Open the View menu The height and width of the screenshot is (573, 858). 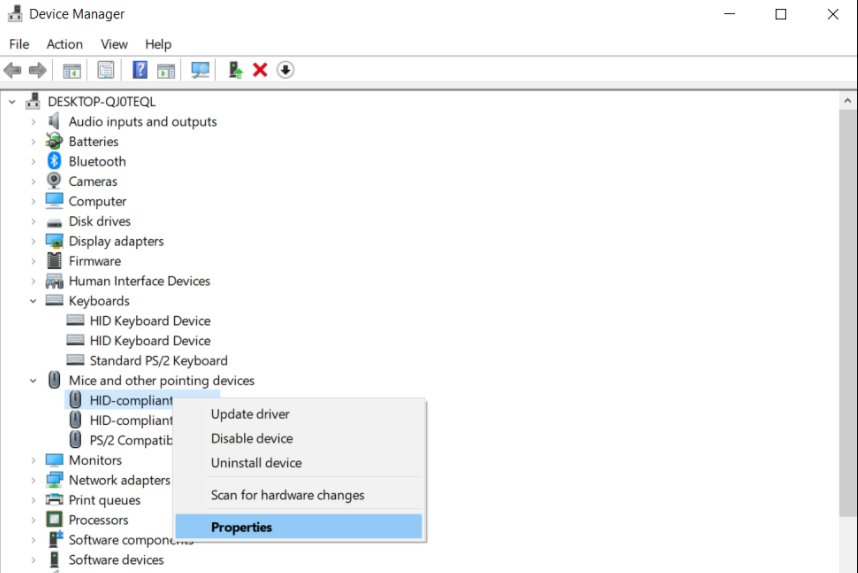point(114,44)
